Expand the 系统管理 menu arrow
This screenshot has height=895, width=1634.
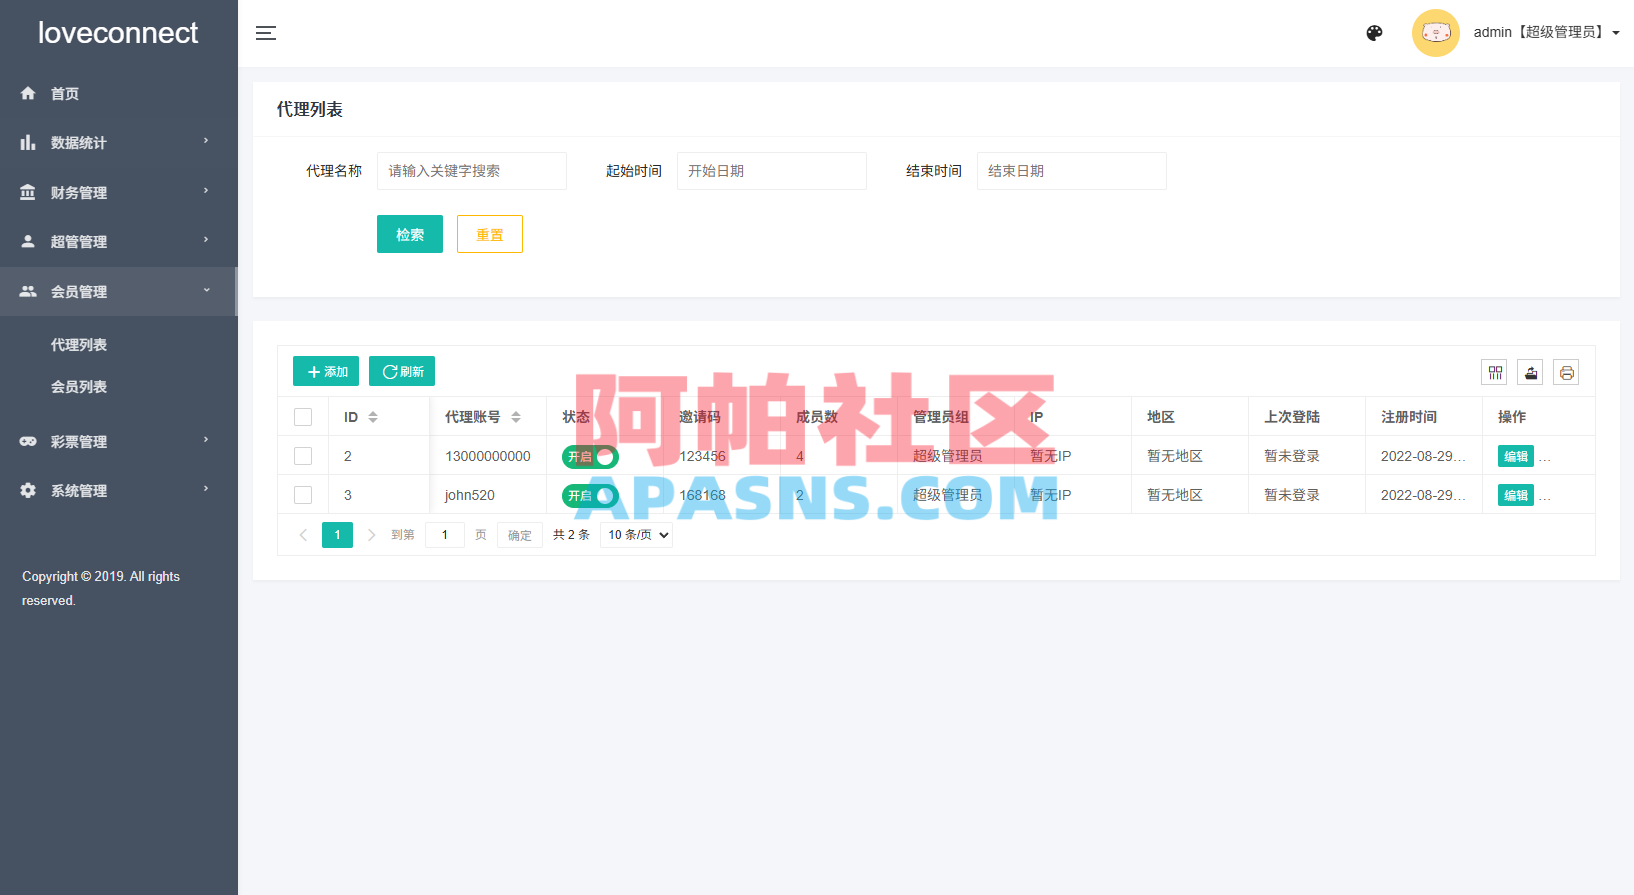coord(206,489)
